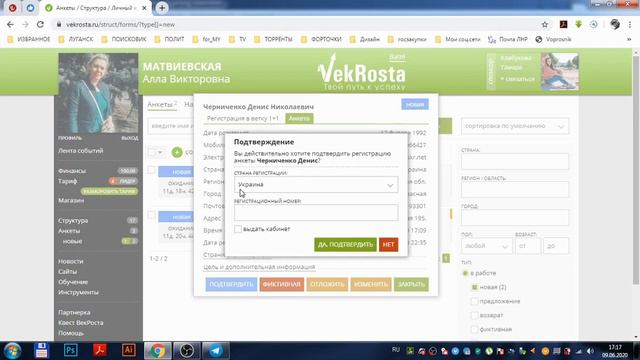Expand the bookmarks overflow chevron

629,39
